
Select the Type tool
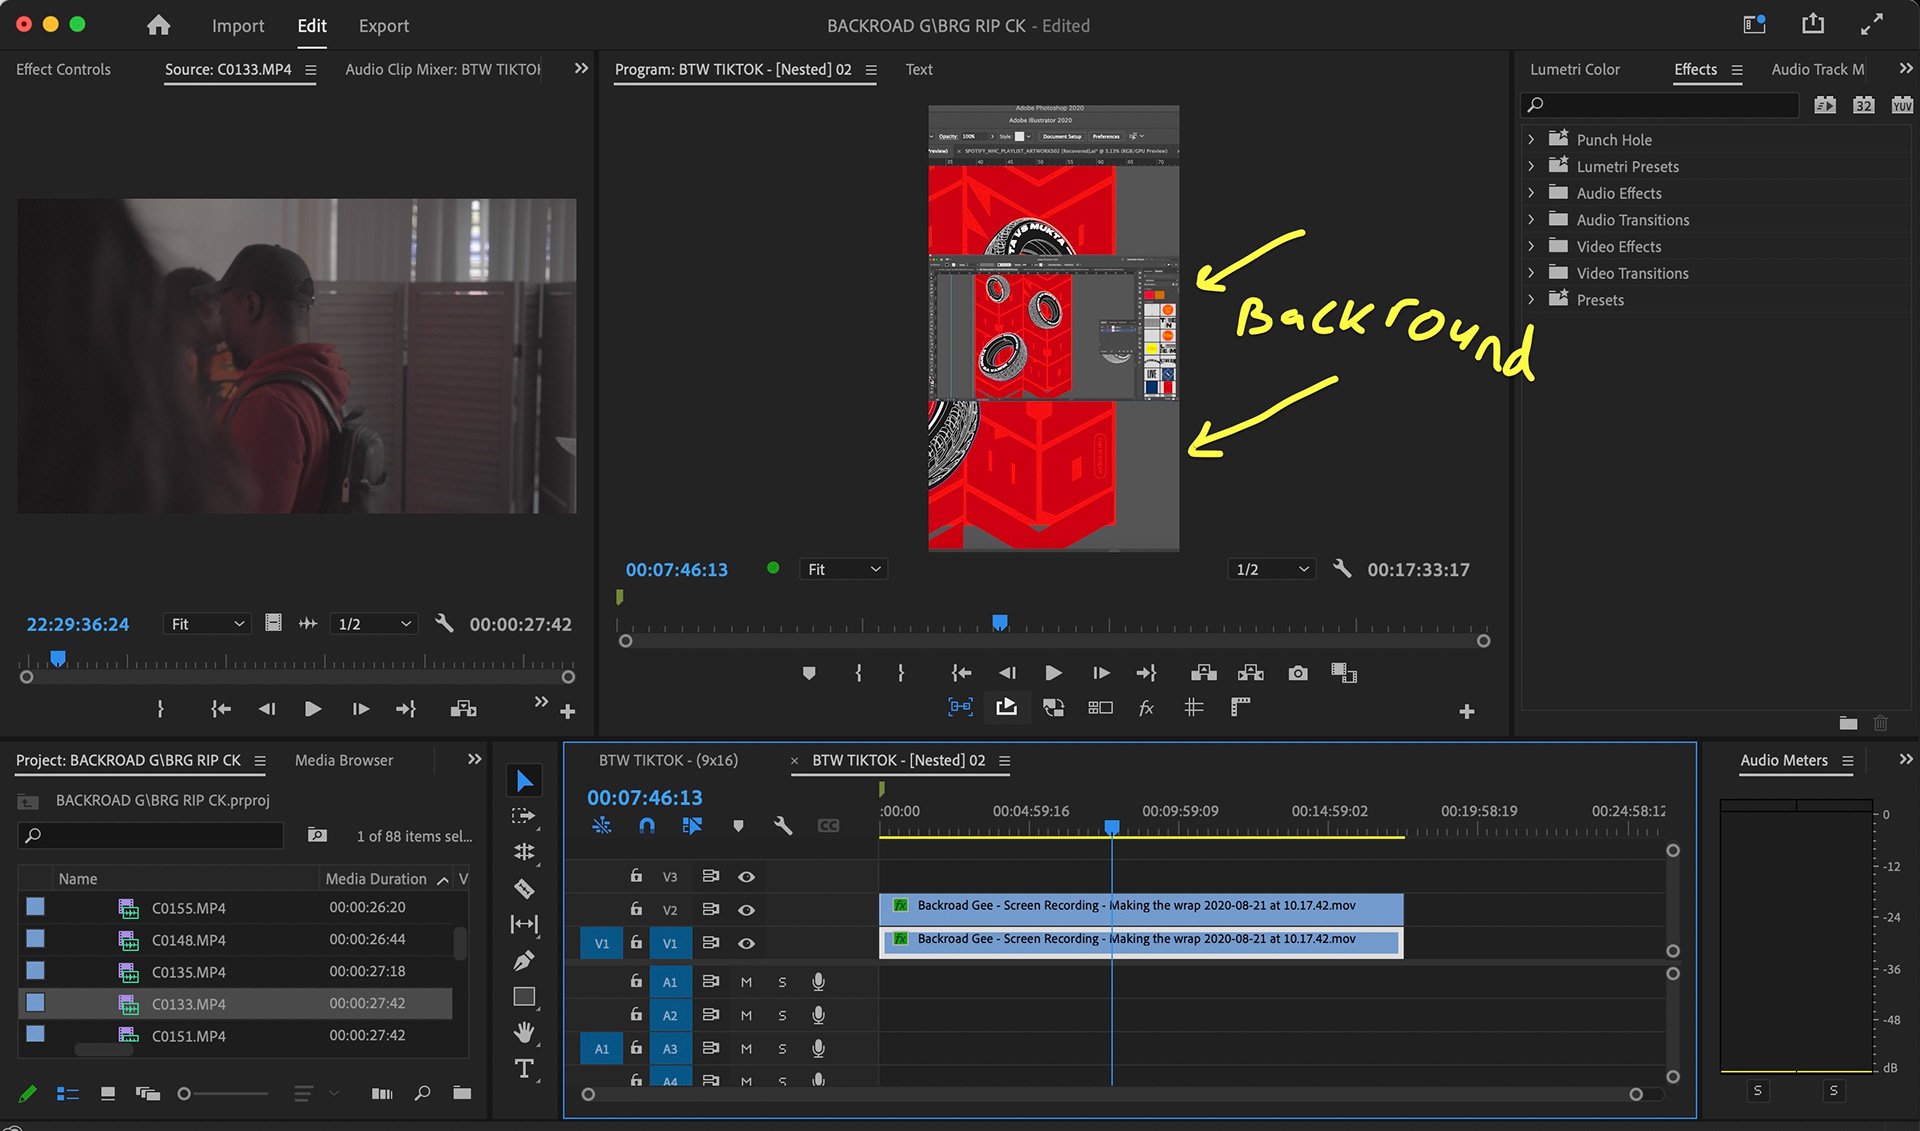pos(524,1069)
